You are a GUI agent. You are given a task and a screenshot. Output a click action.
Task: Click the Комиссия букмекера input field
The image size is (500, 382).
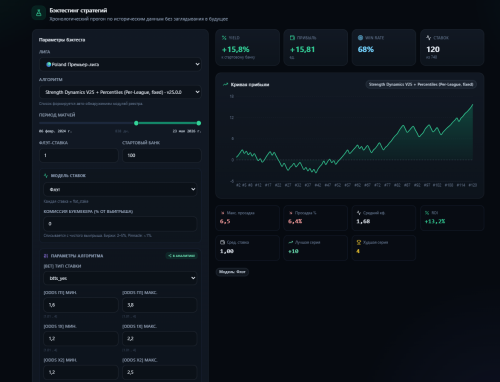[120, 224]
